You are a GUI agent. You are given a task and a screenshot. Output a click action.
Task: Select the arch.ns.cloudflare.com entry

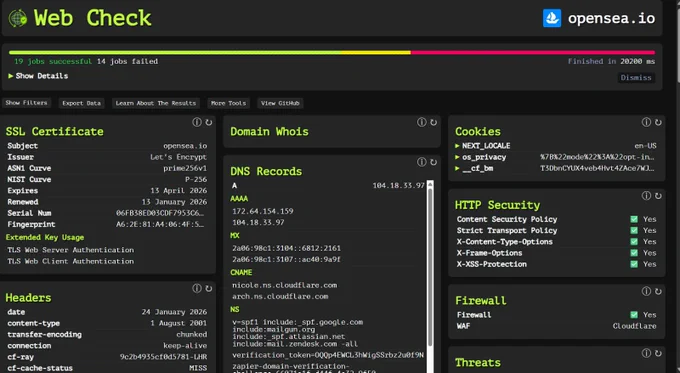coord(280,297)
